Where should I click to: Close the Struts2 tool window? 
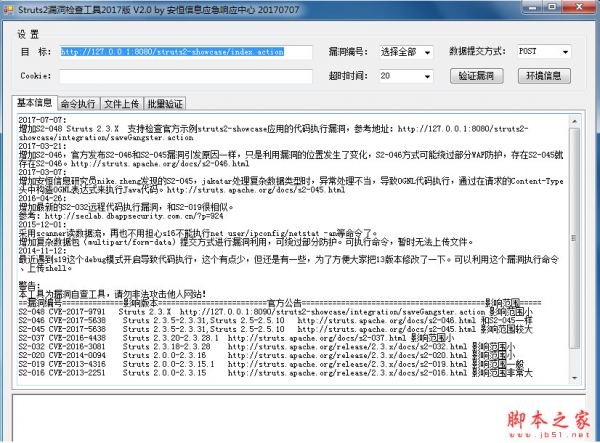click(x=579, y=7)
